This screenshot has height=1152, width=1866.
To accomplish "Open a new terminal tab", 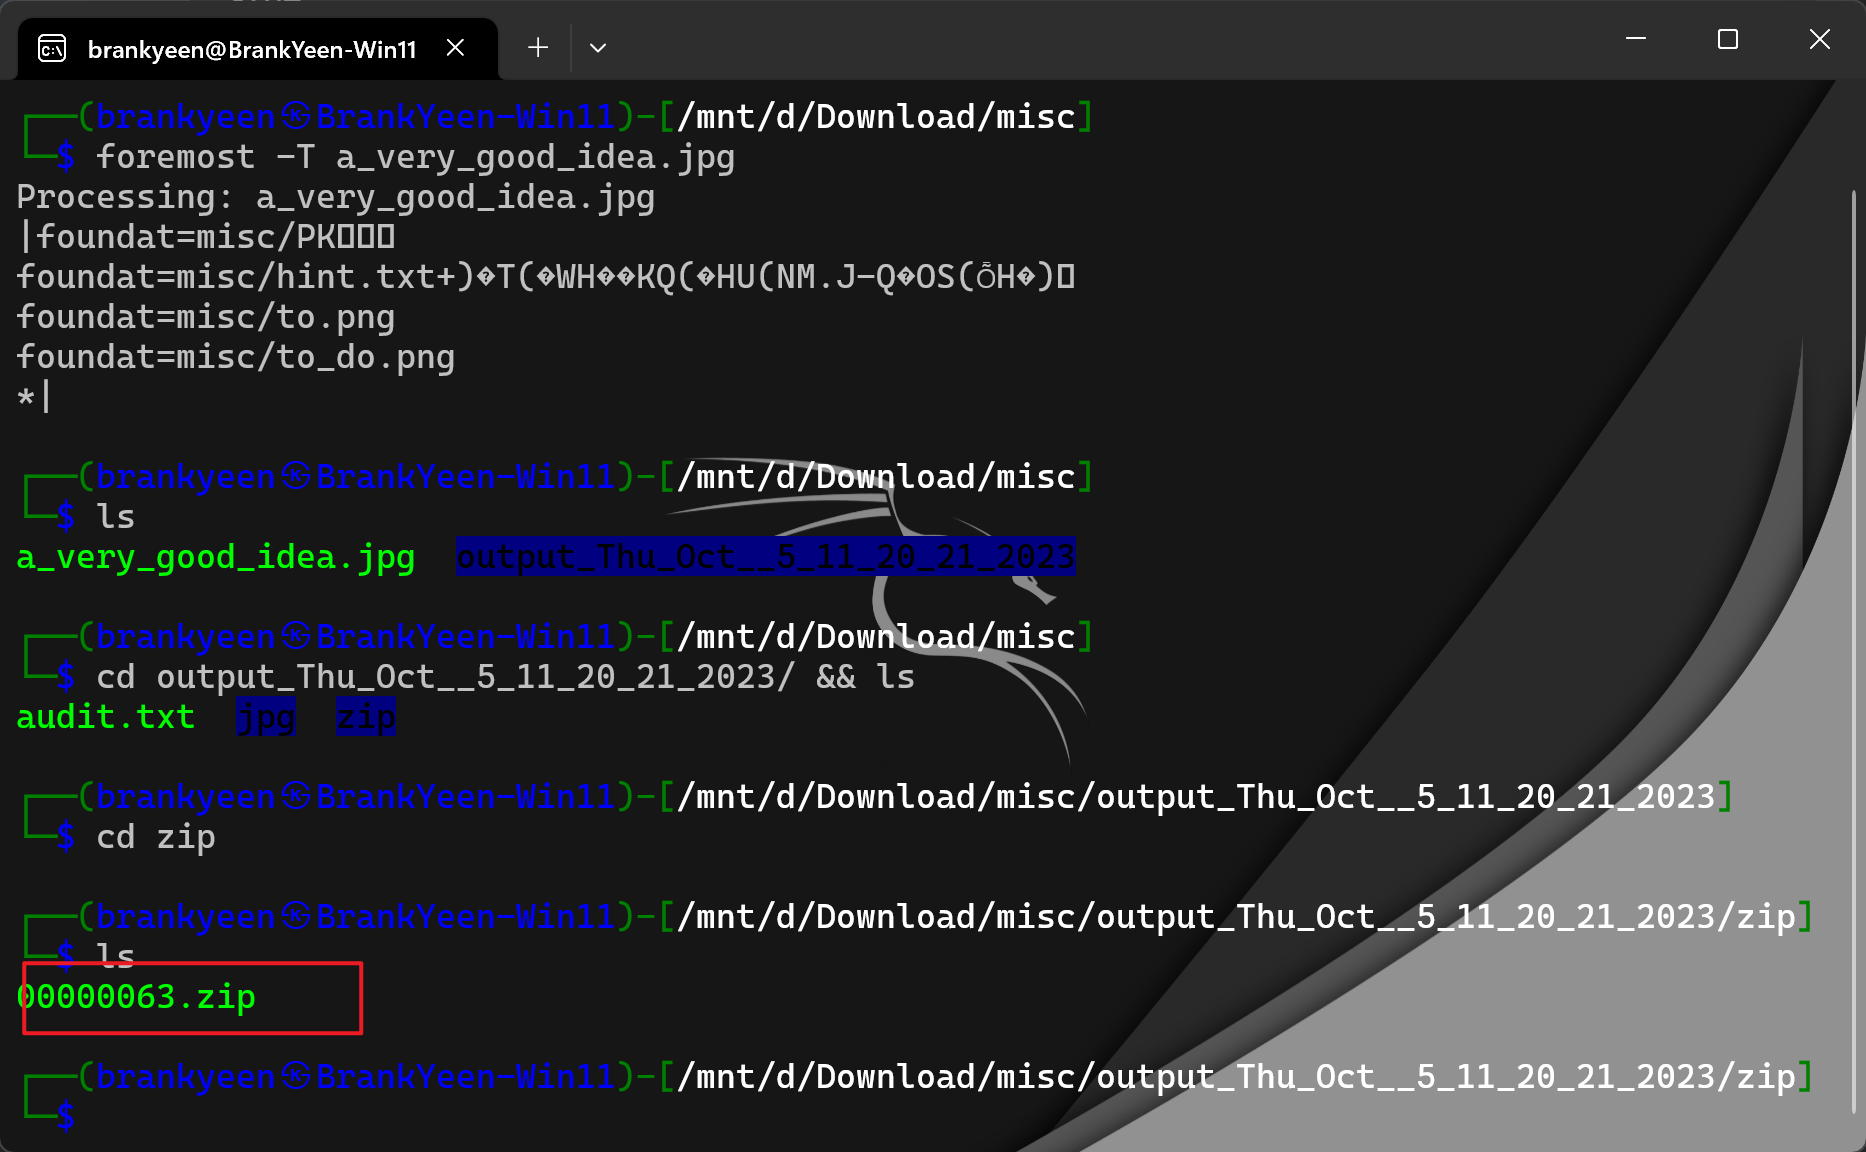I will click(x=538, y=48).
